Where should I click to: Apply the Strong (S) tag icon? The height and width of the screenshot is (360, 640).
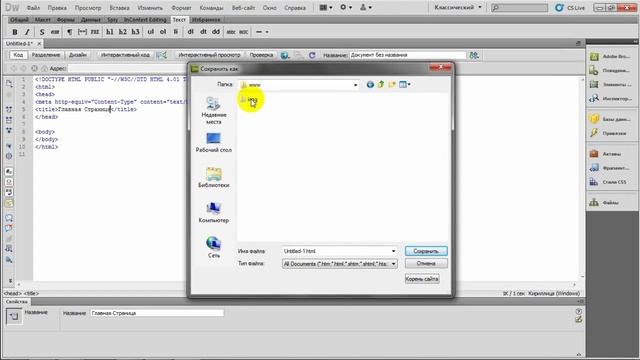(x=42, y=32)
